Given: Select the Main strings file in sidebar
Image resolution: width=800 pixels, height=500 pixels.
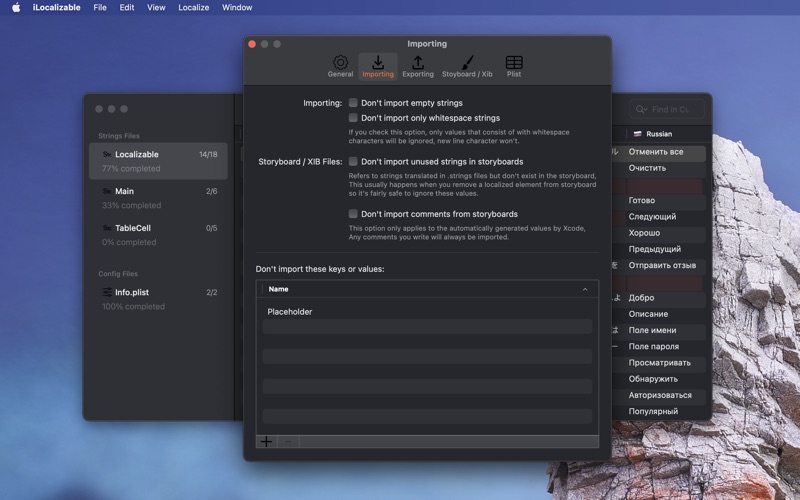Looking at the screenshot, I should pyautogui.click(x=158, y=198).
